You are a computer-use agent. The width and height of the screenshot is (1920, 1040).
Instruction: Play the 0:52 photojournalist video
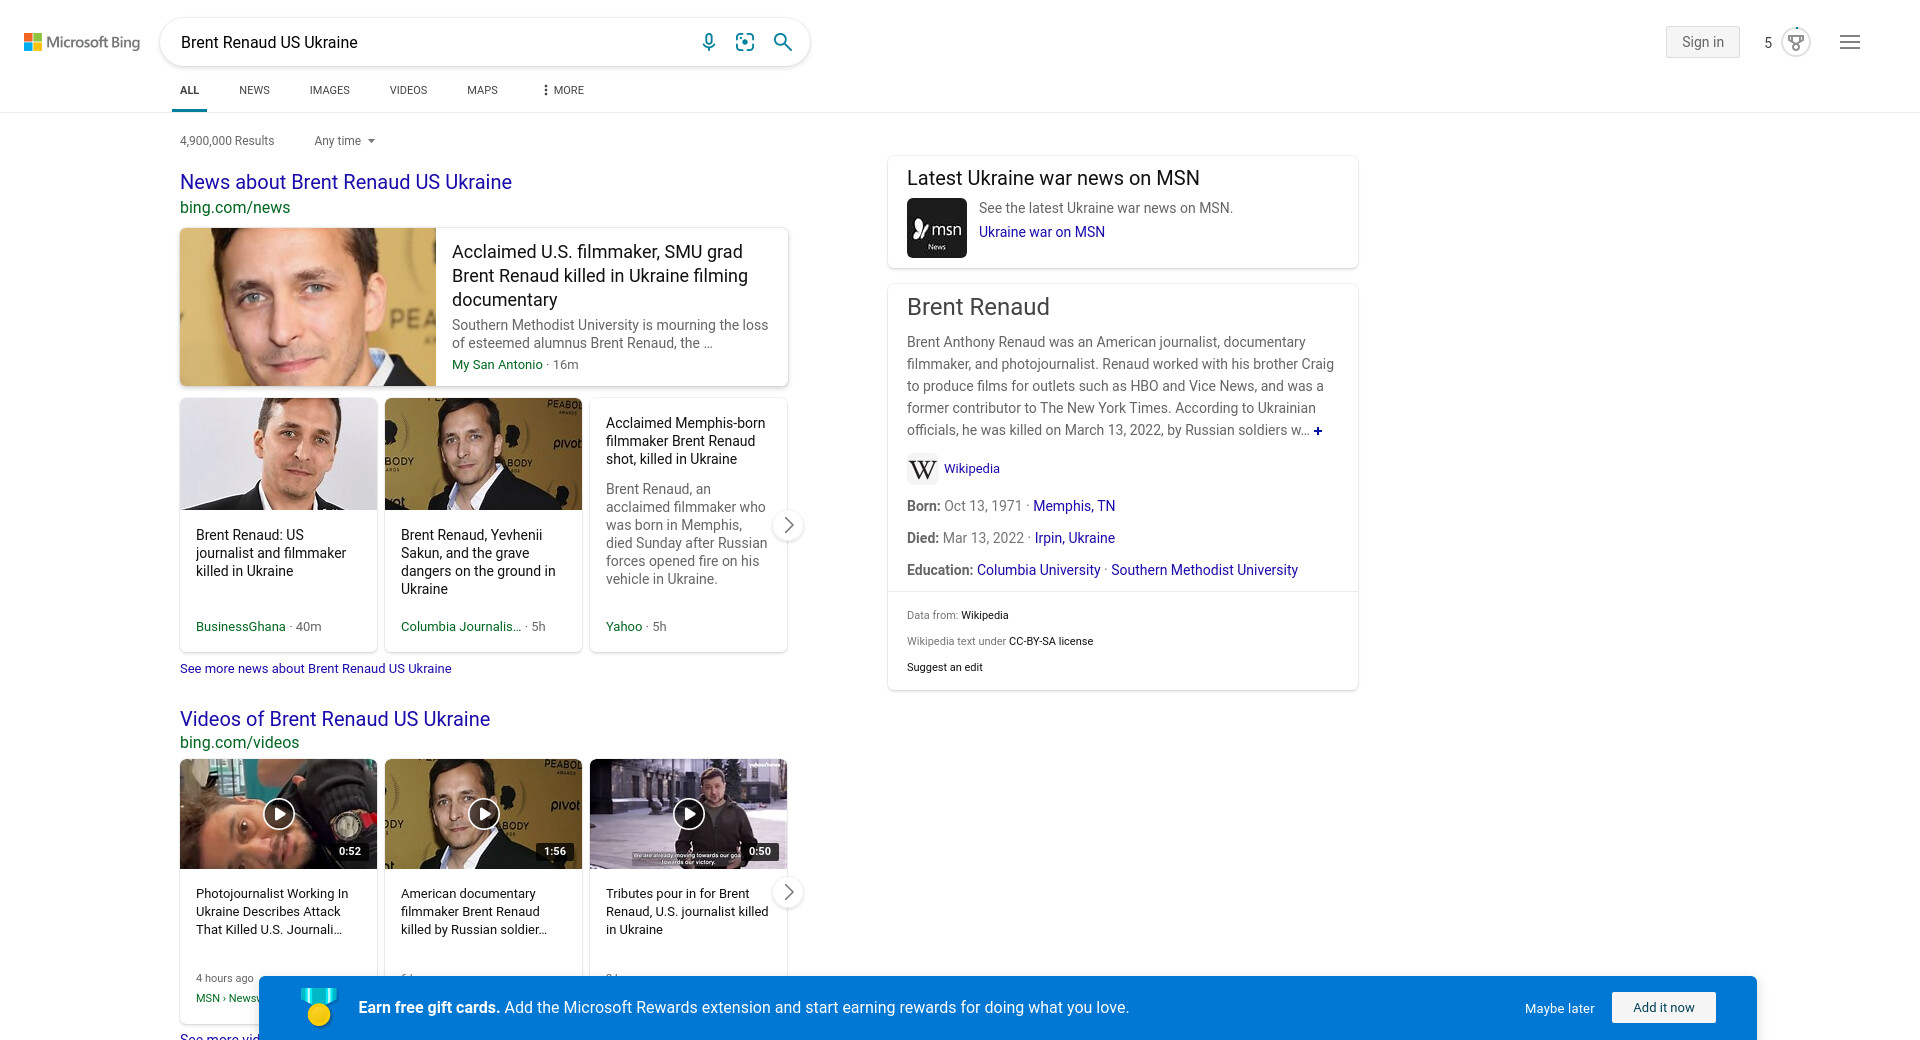[x=279, y=814]
